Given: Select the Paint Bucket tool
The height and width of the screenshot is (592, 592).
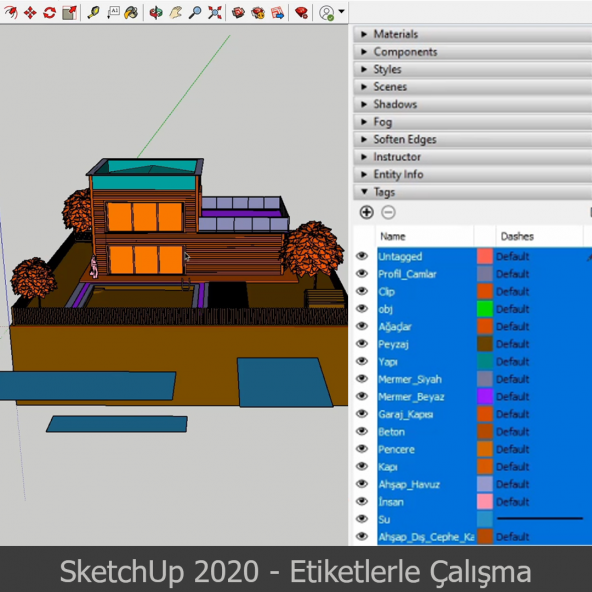Looking at the screenshot, I should click(x=131, y=13).
